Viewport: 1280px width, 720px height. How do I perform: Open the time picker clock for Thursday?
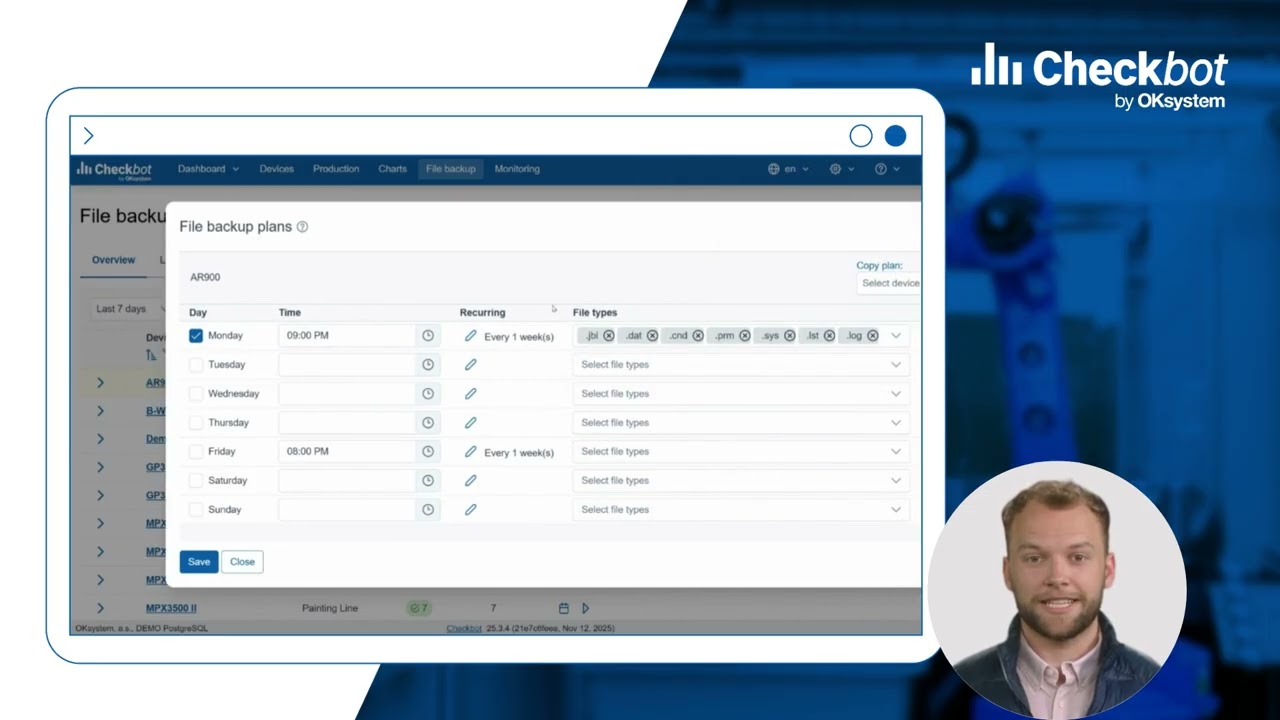click(x=428, y=423)
